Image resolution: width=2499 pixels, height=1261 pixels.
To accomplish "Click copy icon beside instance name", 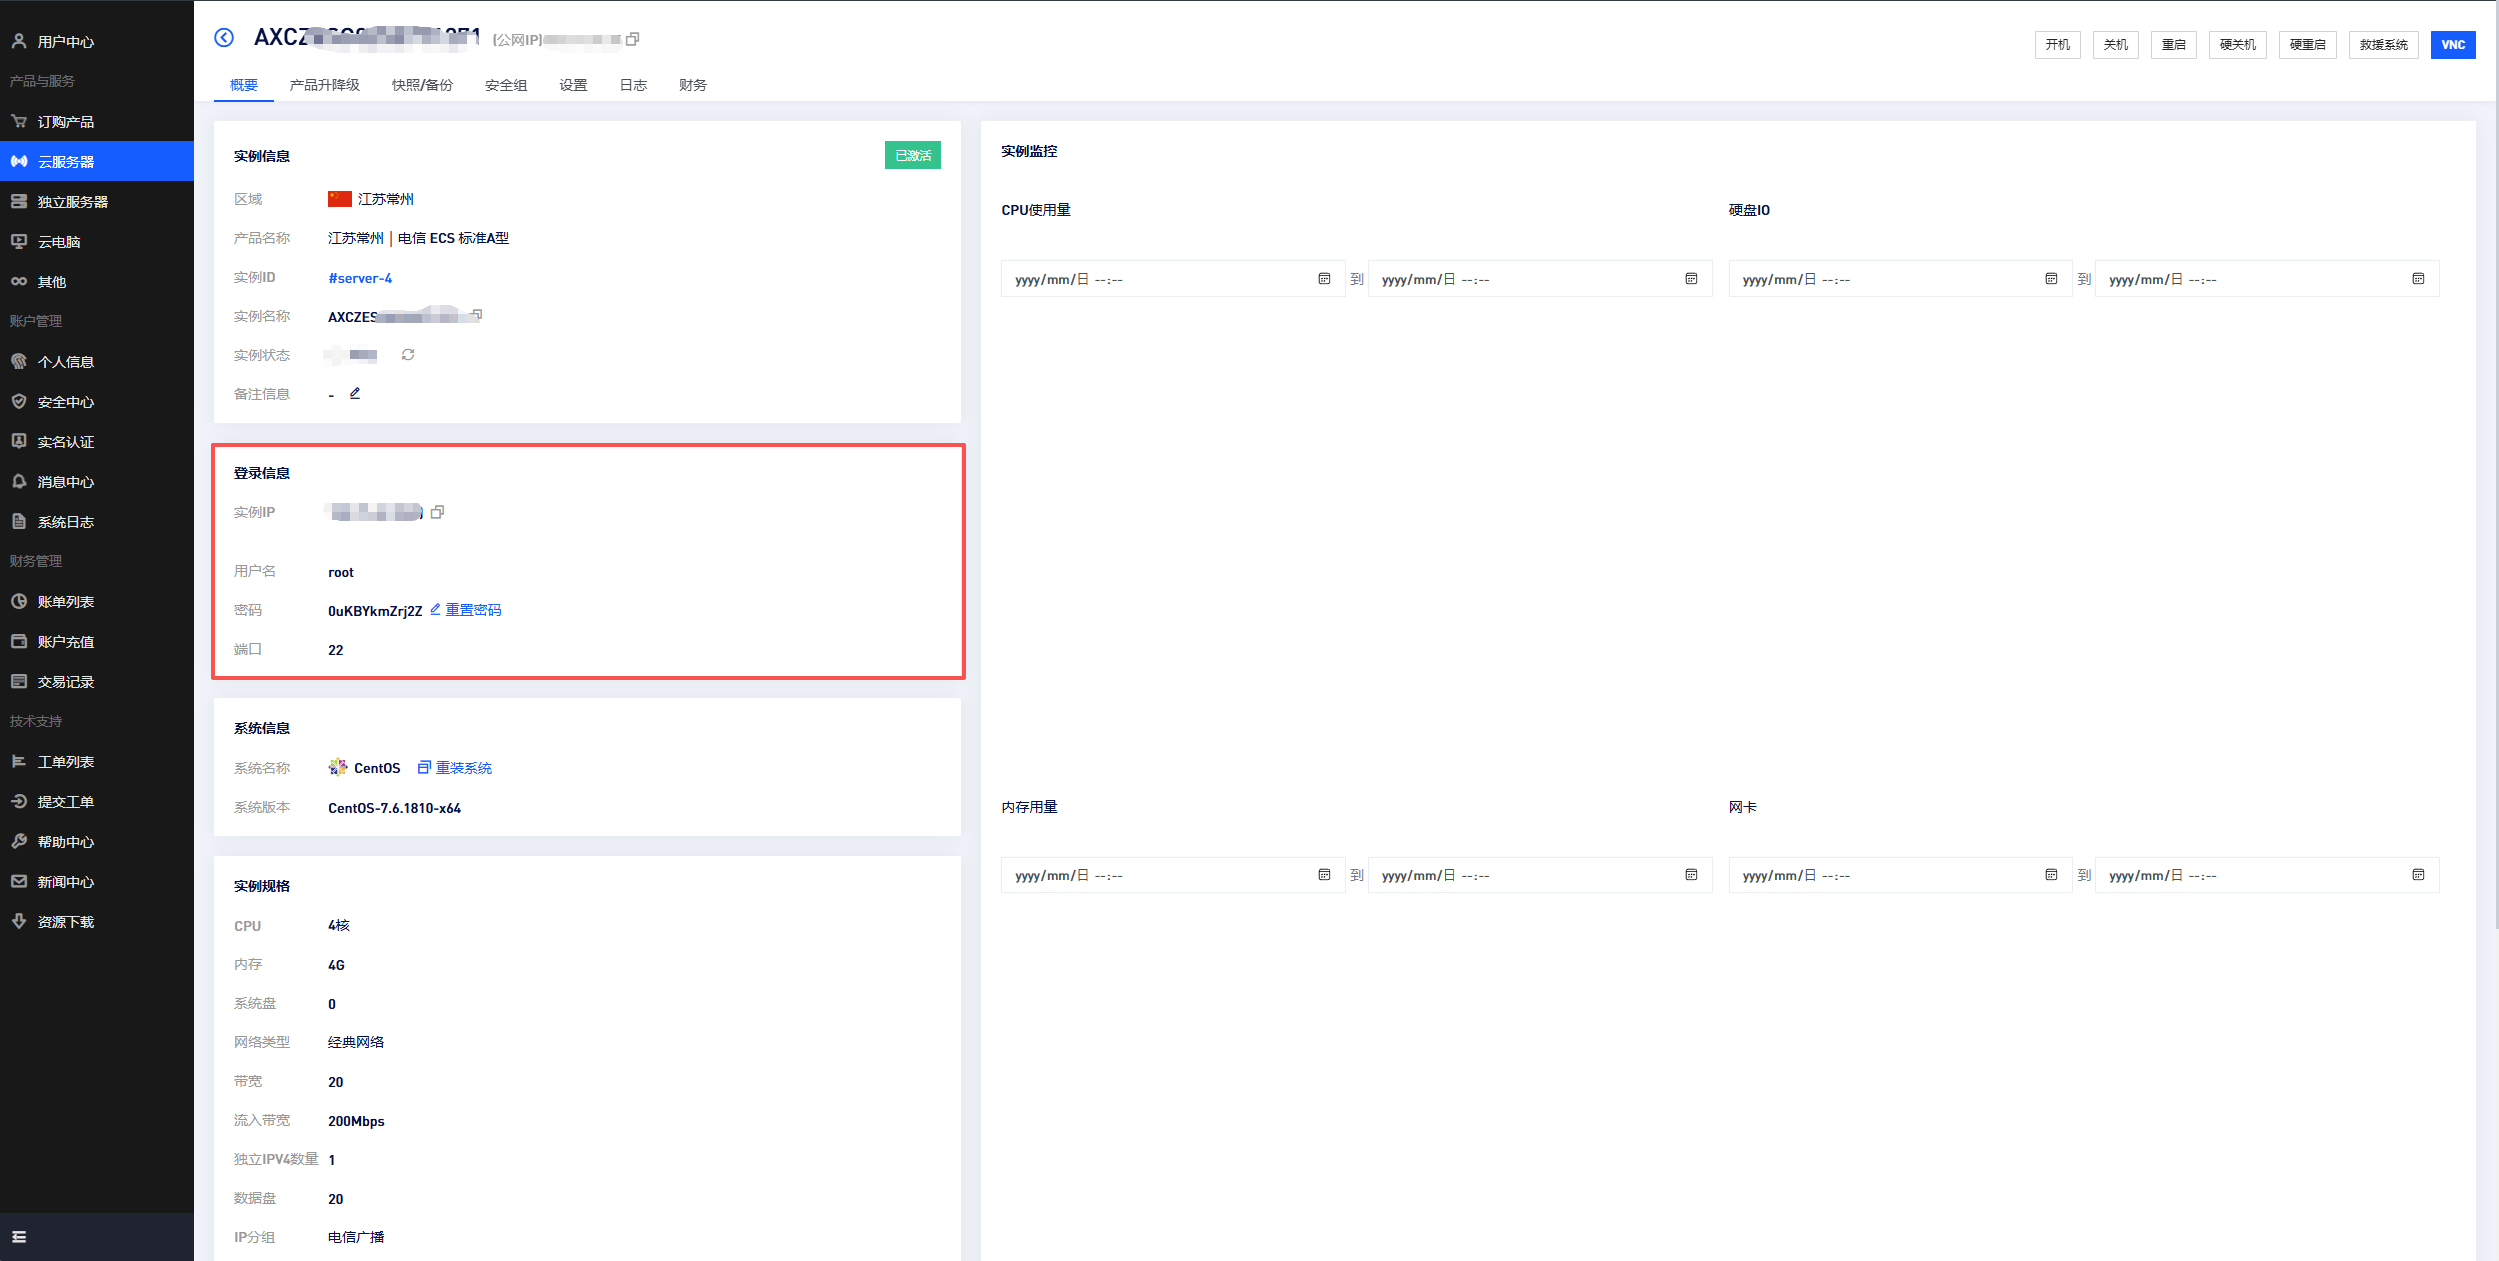I will tap(477, 315).
